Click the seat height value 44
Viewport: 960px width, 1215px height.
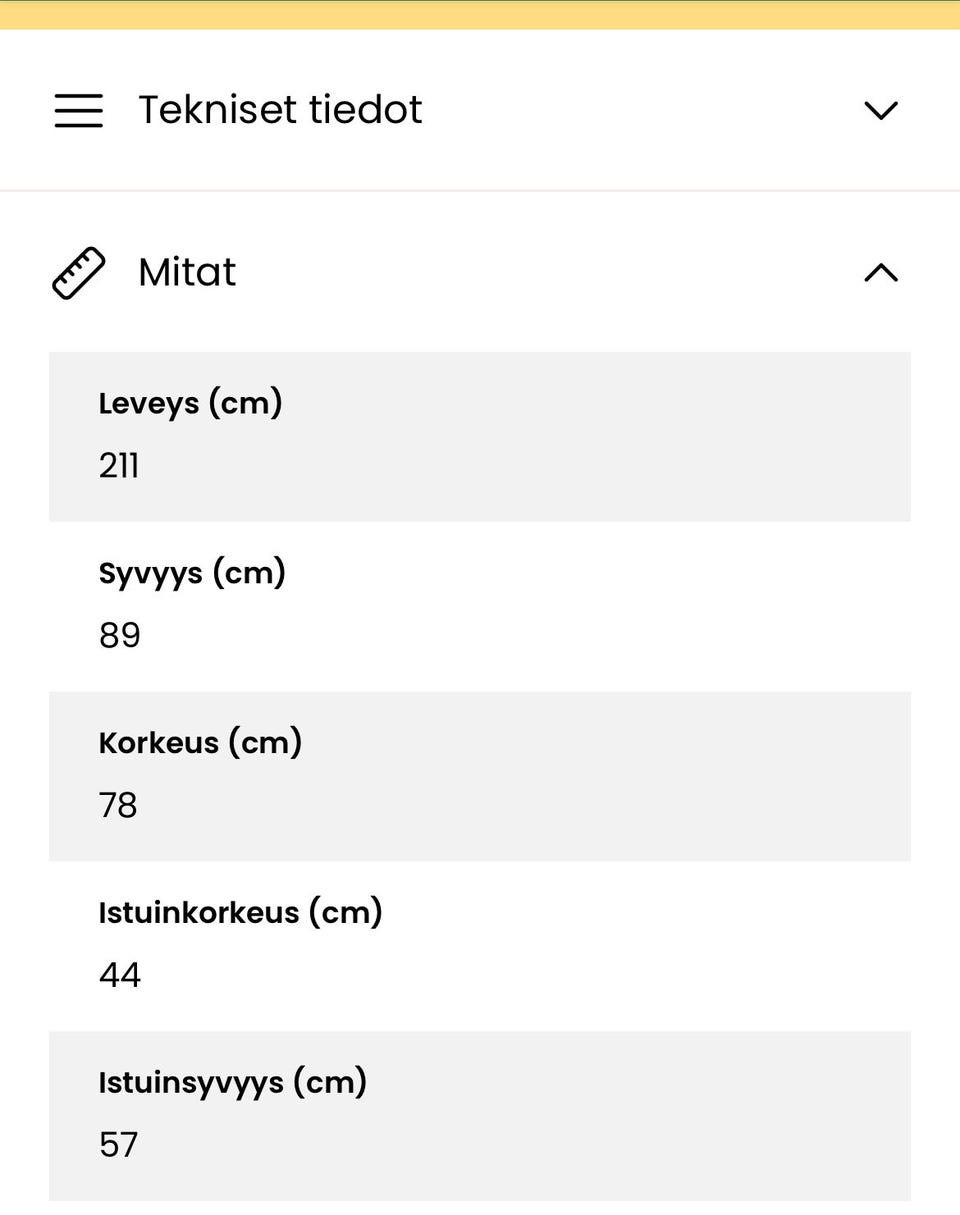tap(120, 976)
